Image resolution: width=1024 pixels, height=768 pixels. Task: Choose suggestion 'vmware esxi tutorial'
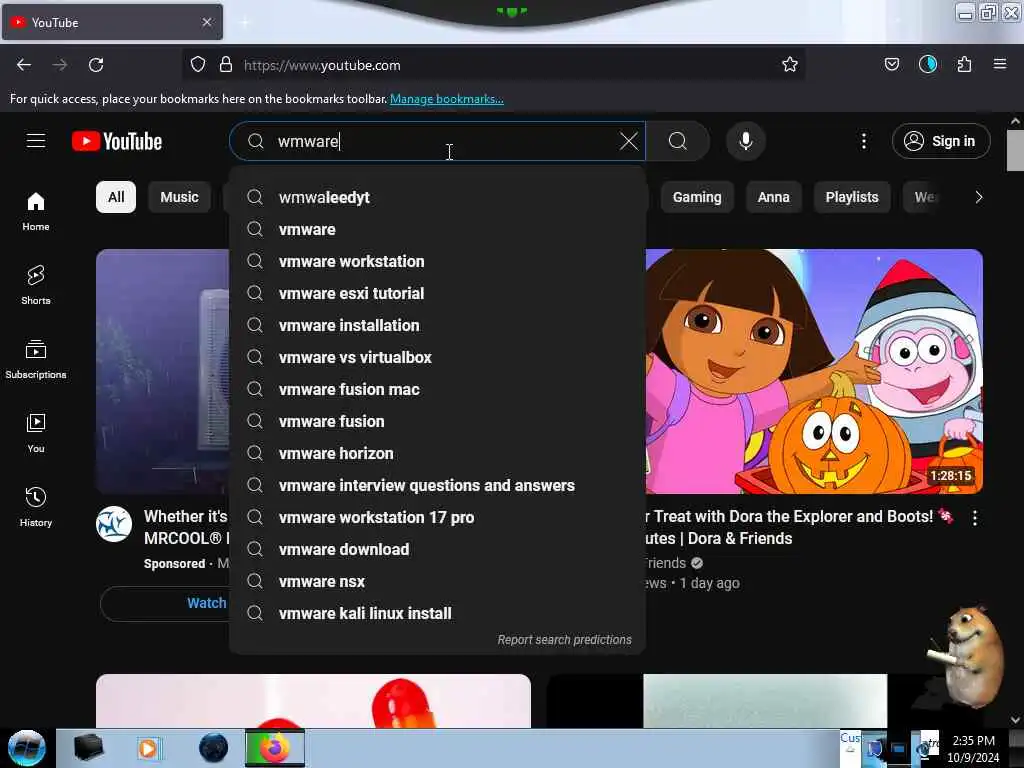pyautogui.click(x=438, y=293)
